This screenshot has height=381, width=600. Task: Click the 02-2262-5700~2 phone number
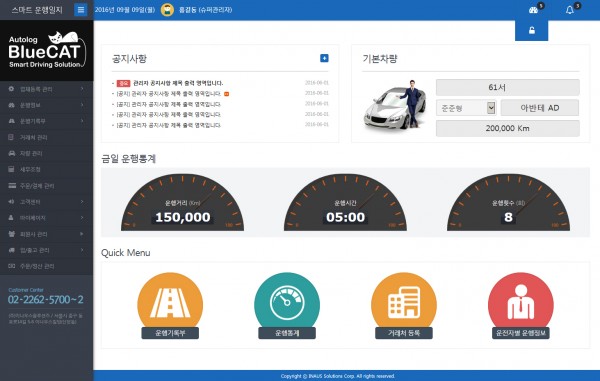[x=46, y=300]
